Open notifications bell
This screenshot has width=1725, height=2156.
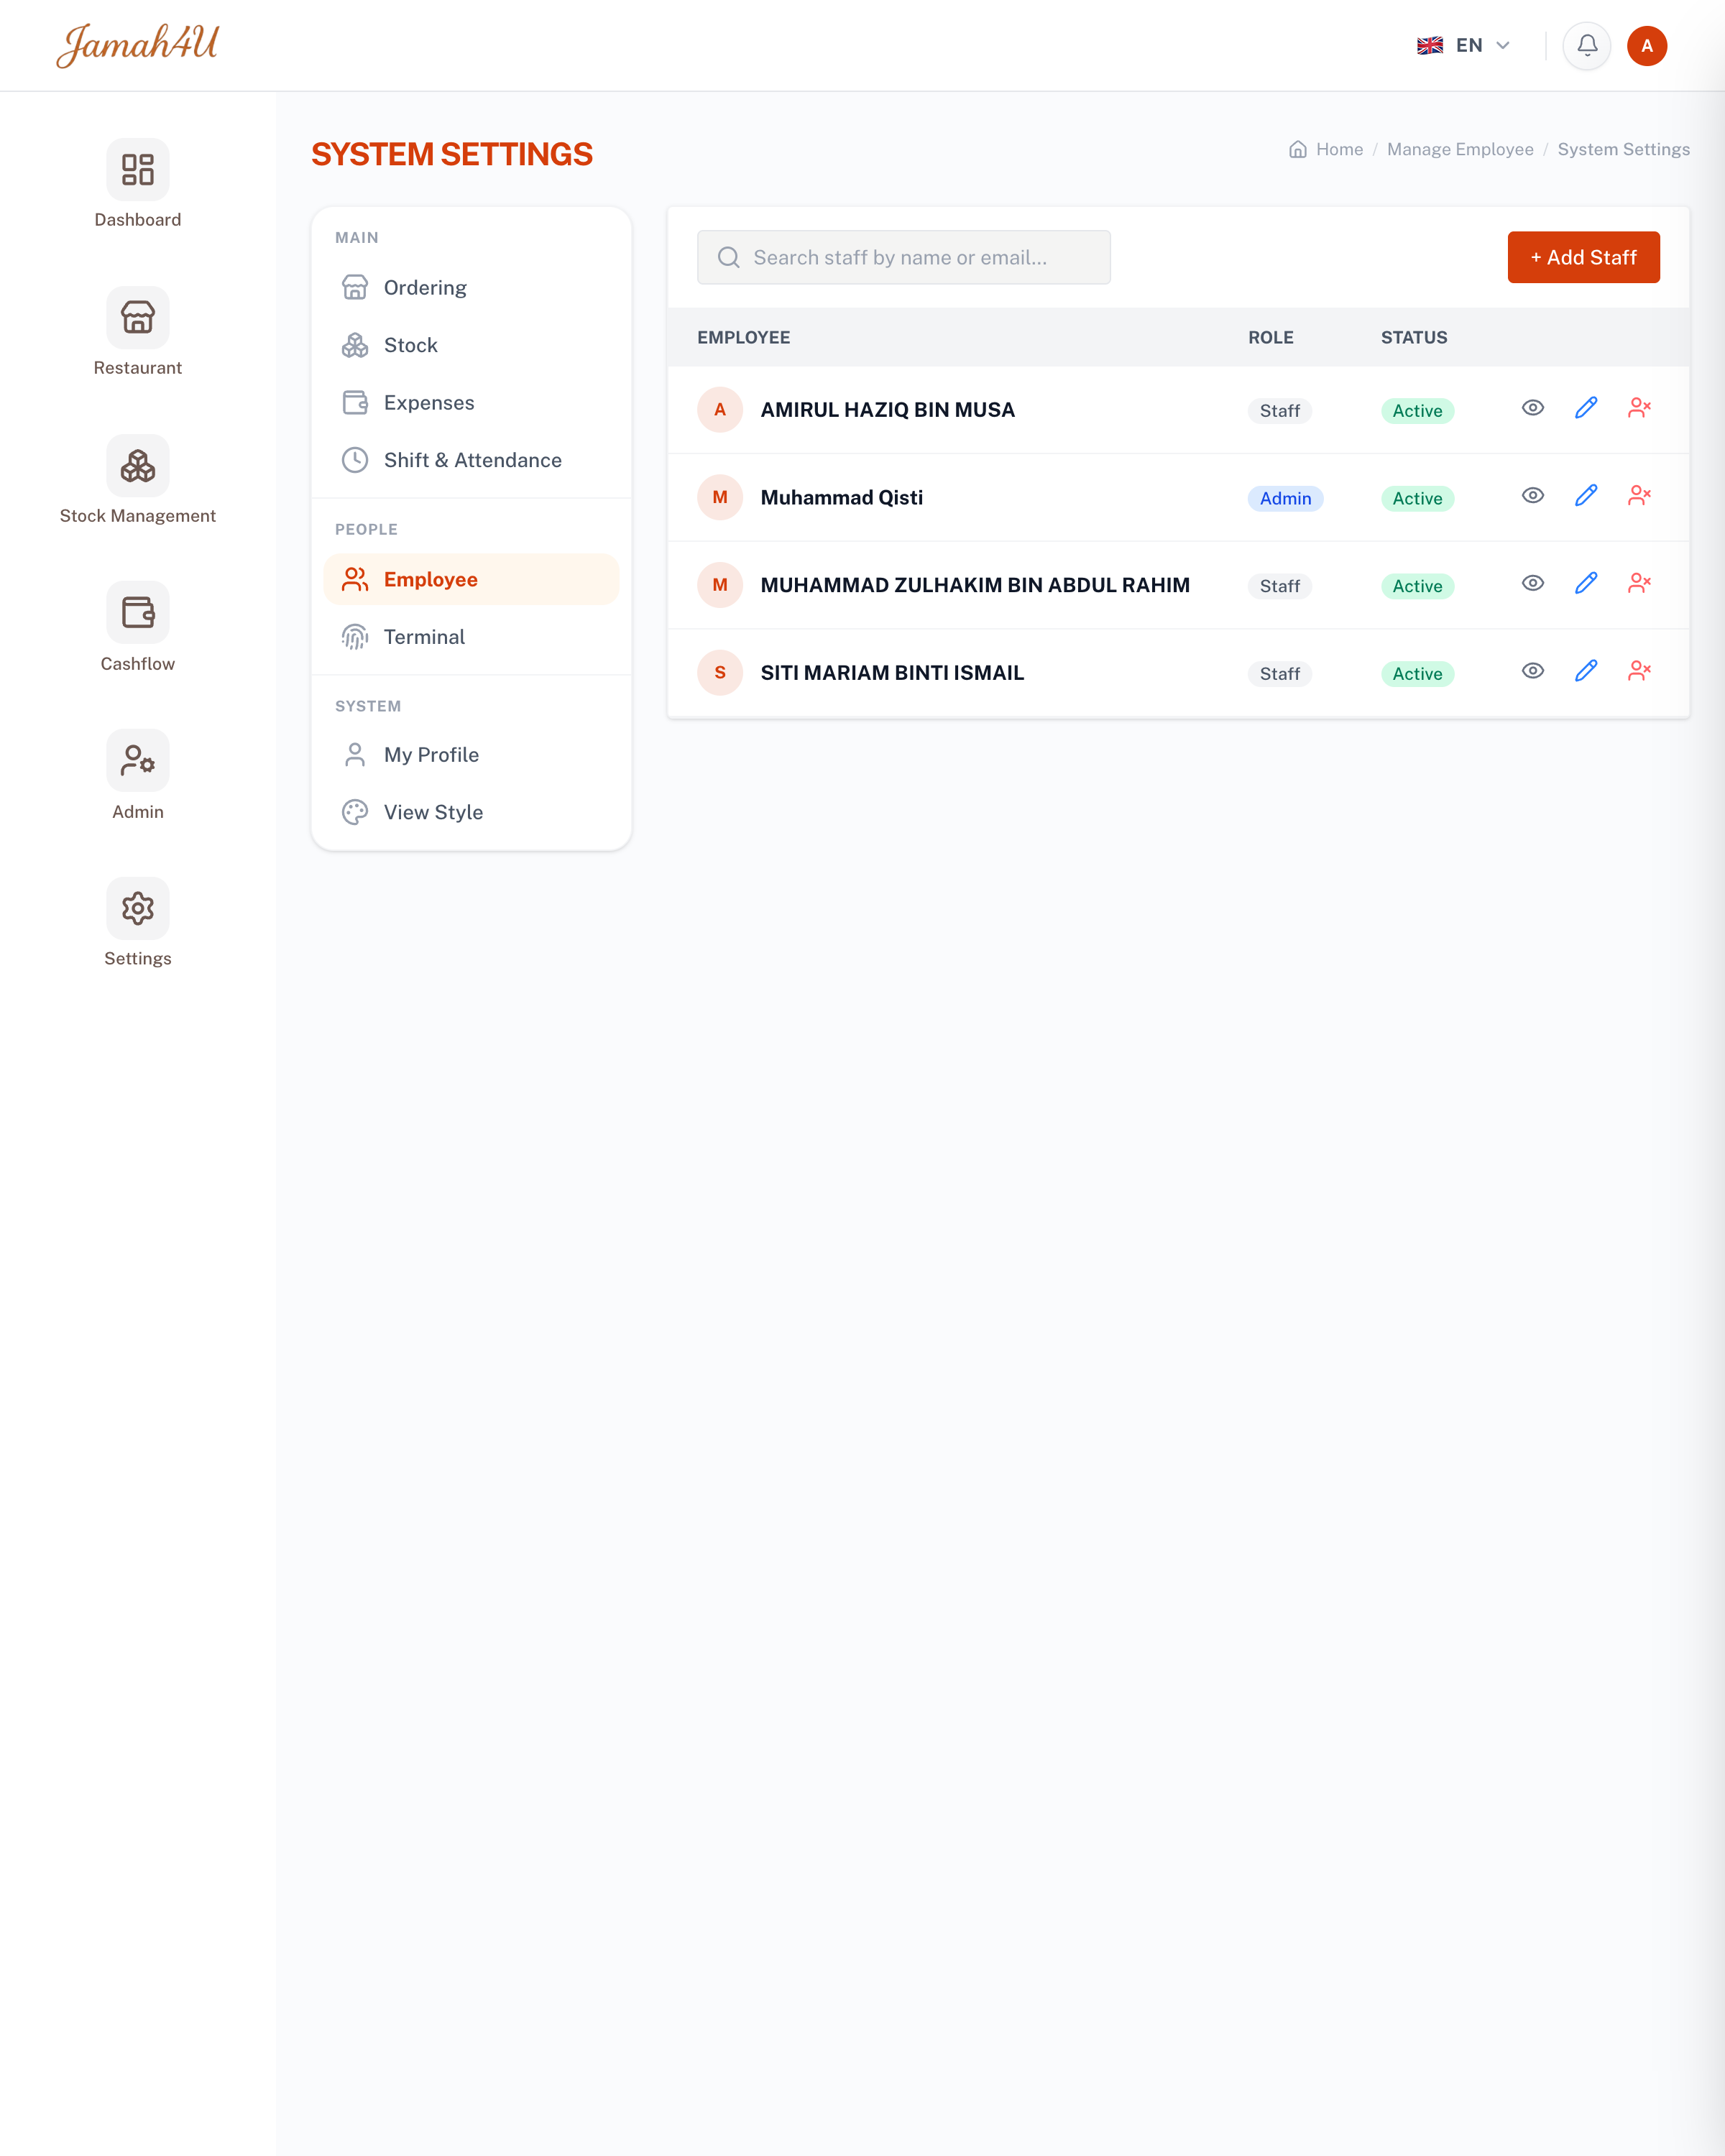pyautogui.click(x=1587, y=45)
